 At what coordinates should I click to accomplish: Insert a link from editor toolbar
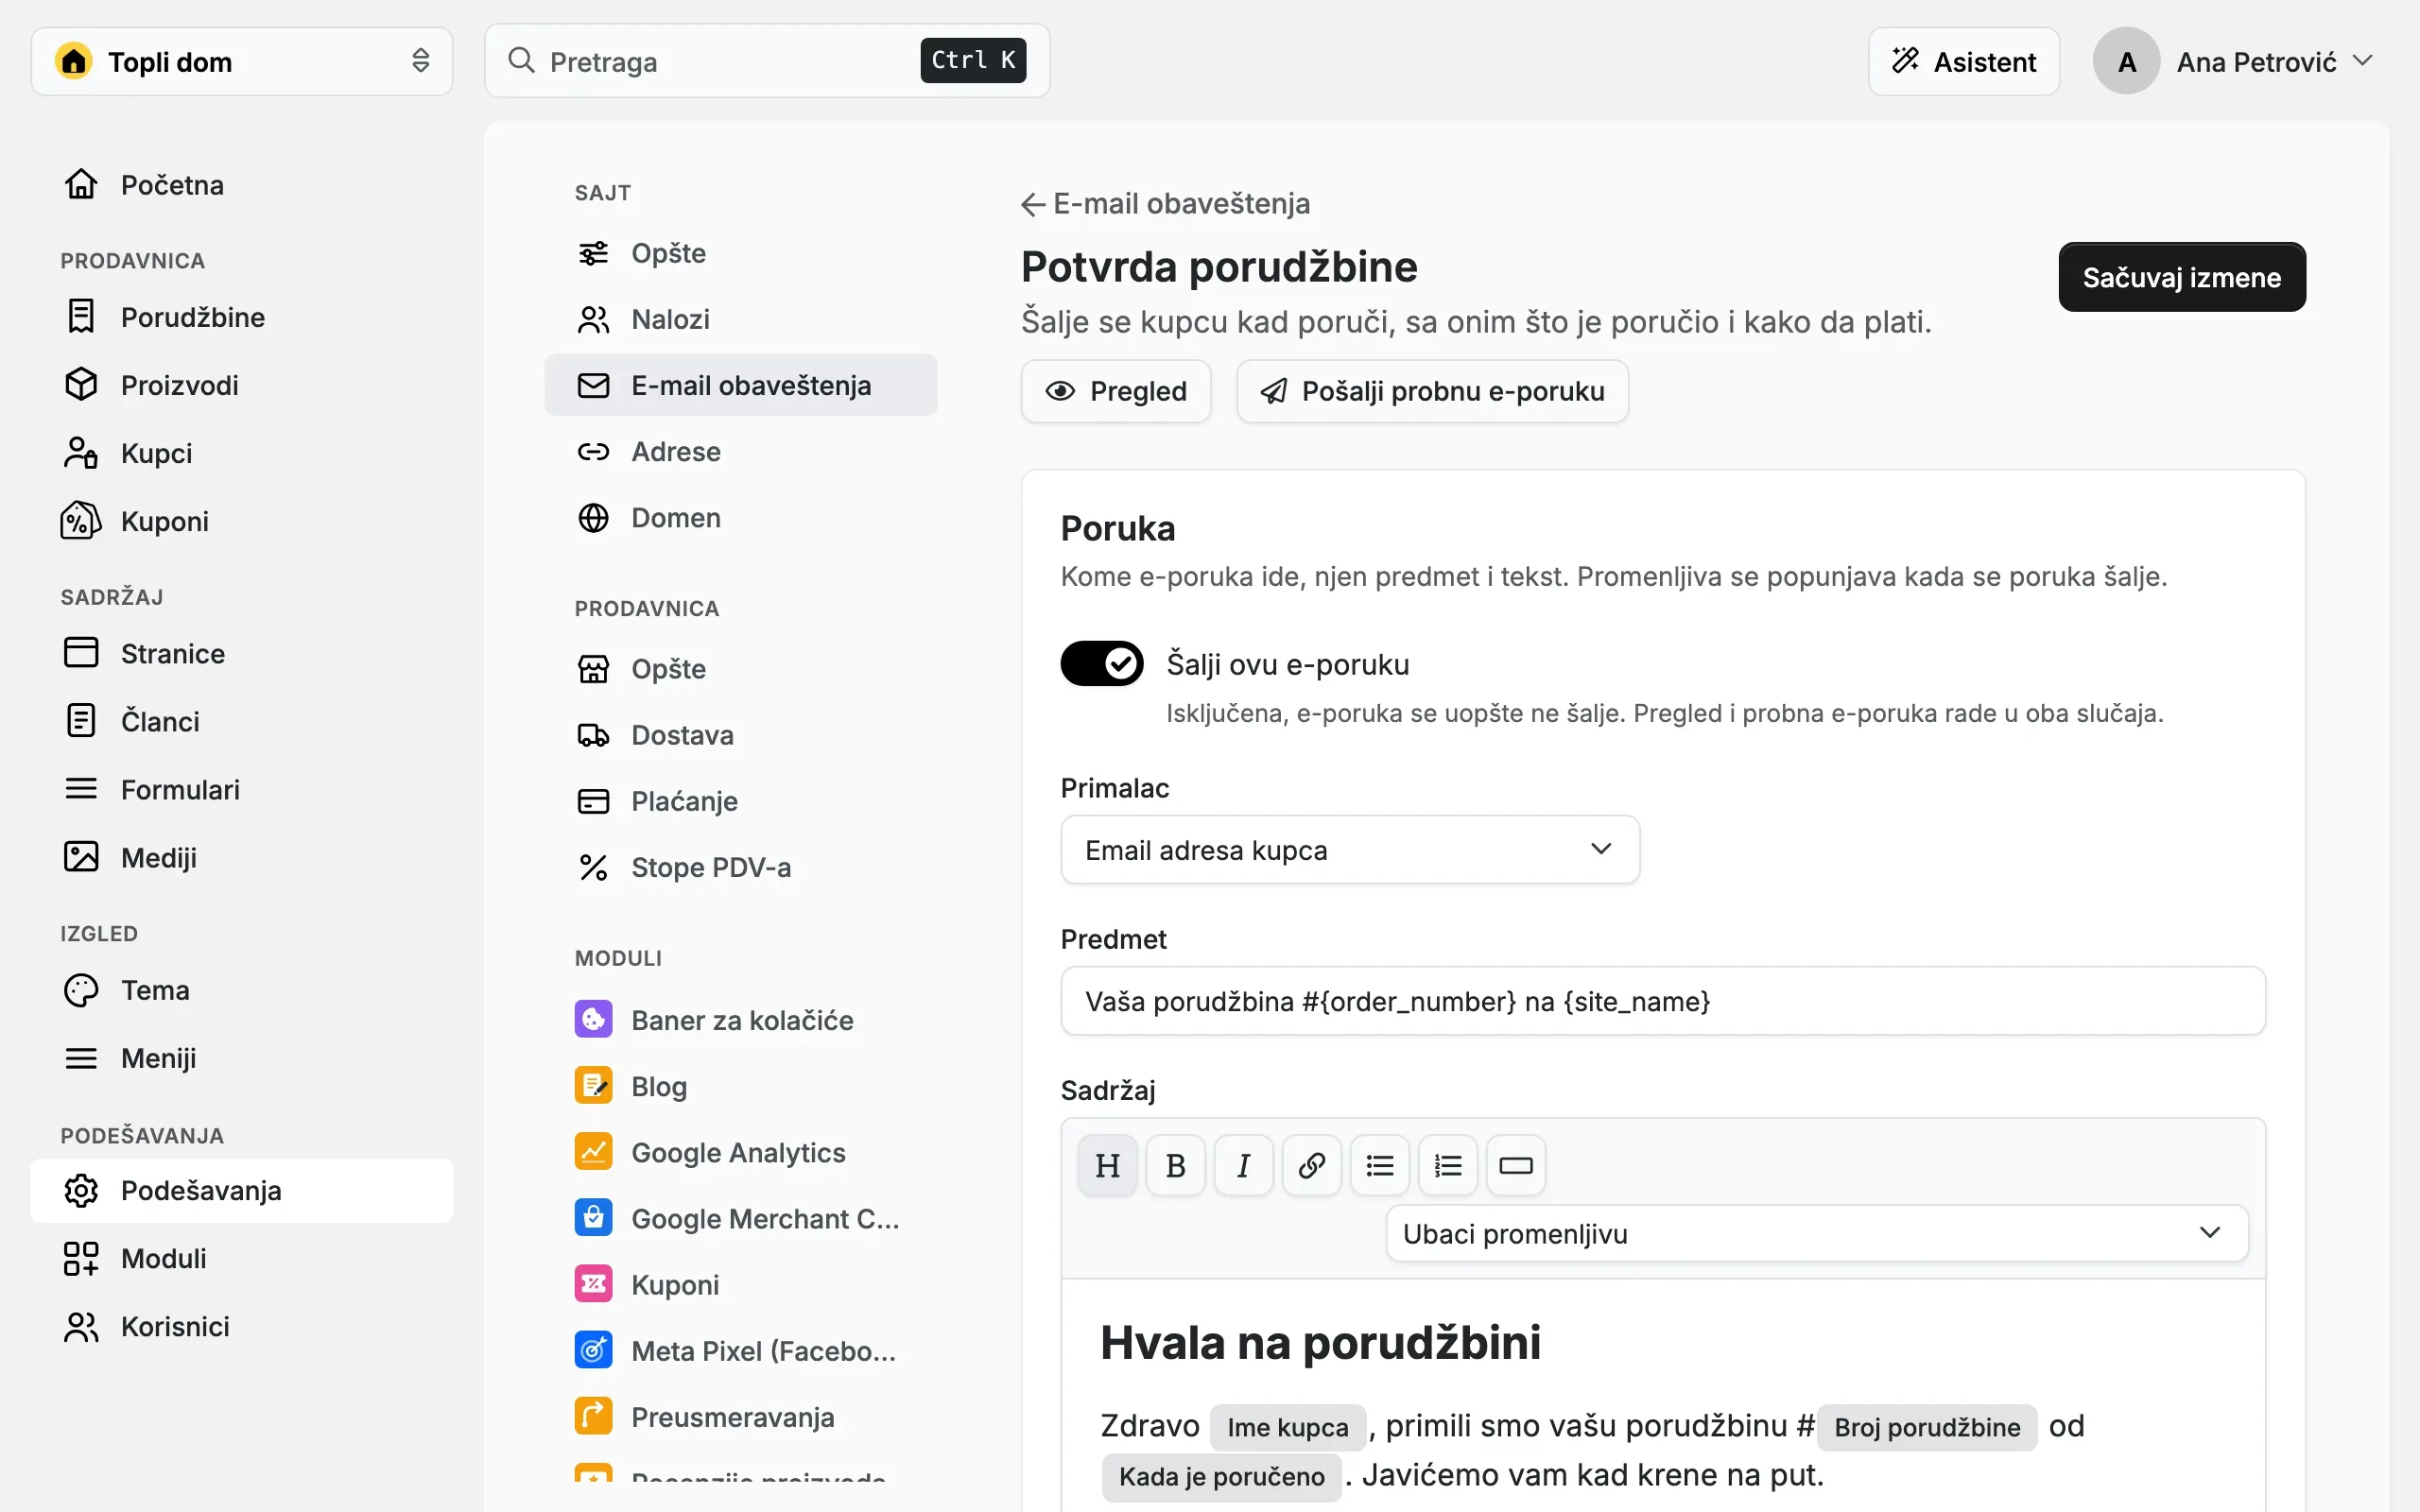1311,1165
